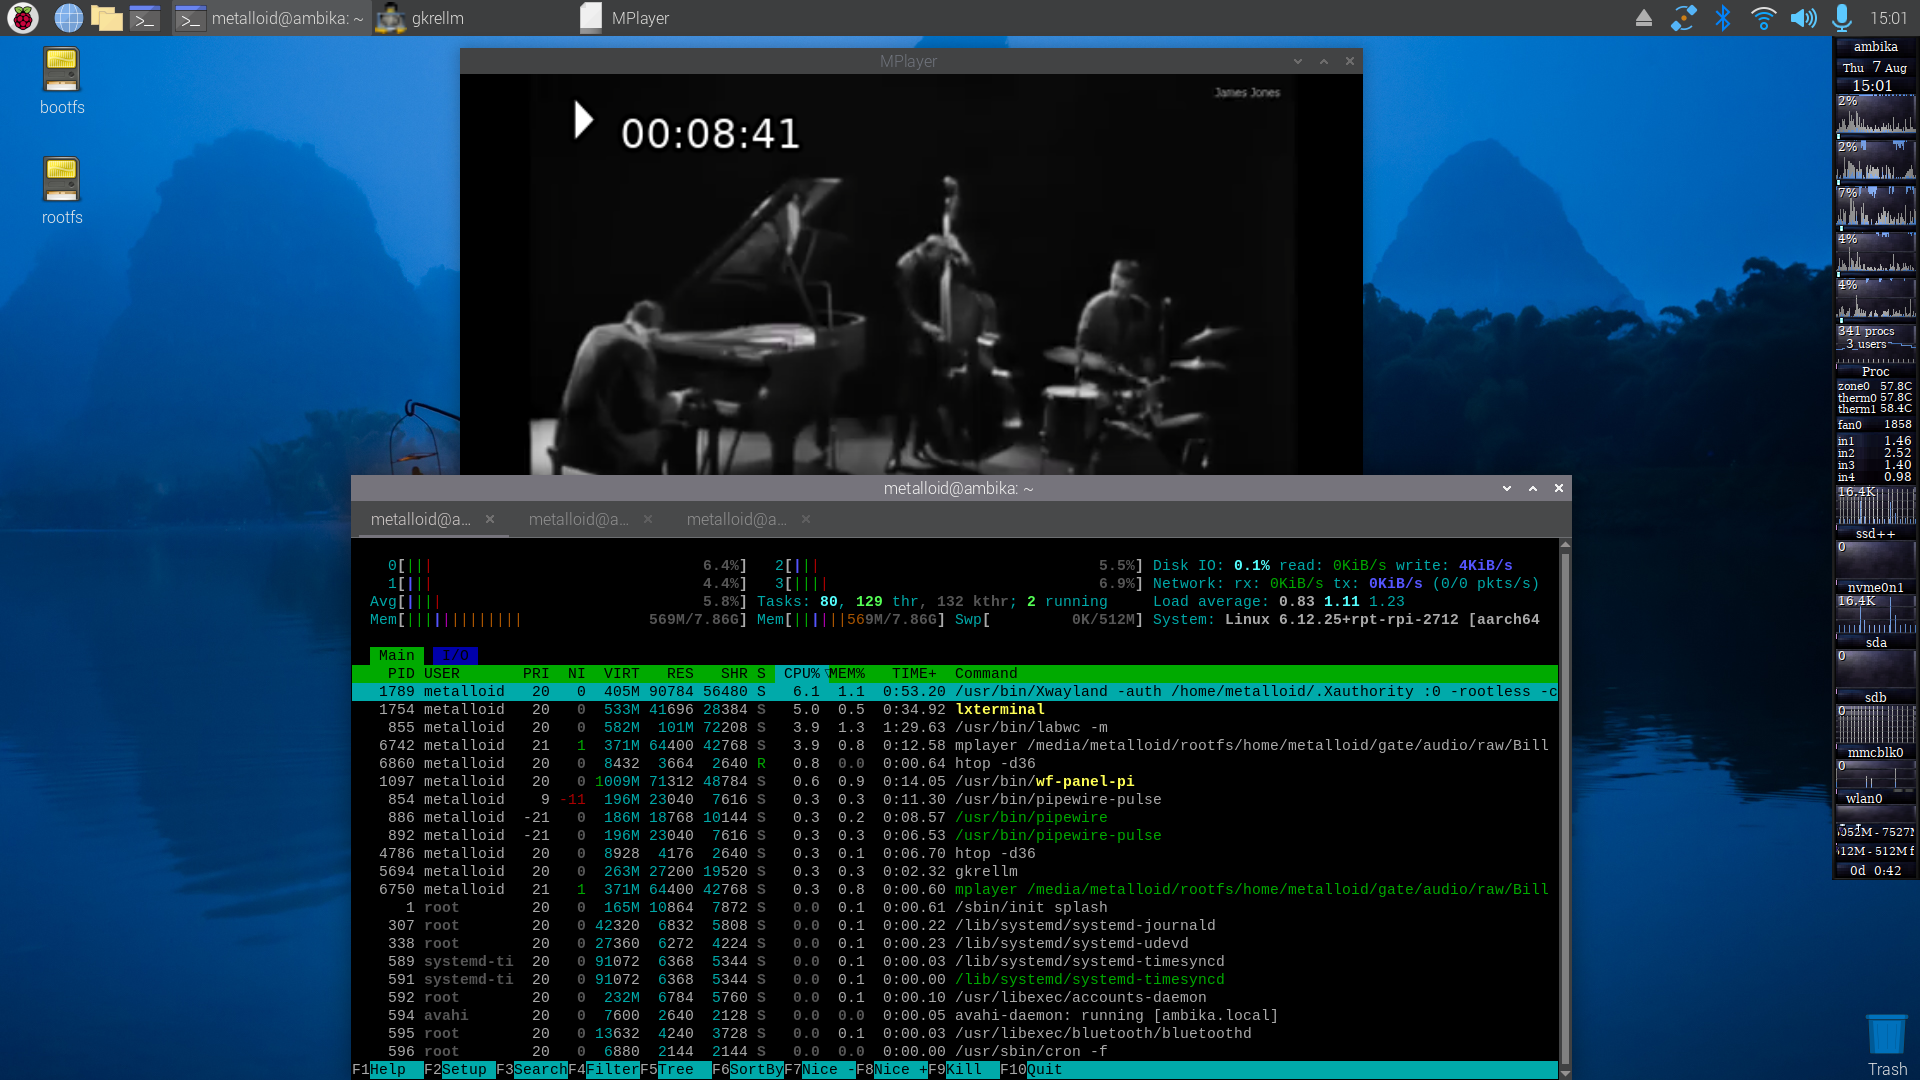Open the volume control in tray

tap(1803, 18)
